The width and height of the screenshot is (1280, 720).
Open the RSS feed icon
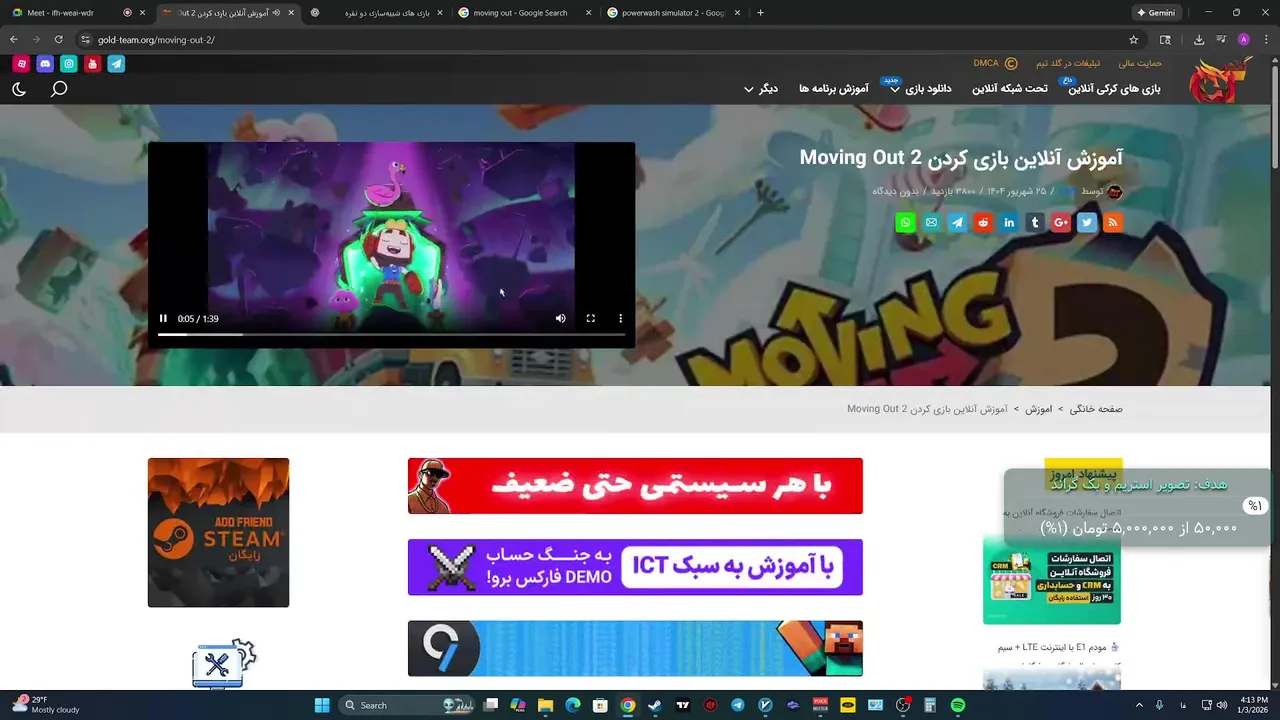pyautogui.click(x=1112, y=223)
